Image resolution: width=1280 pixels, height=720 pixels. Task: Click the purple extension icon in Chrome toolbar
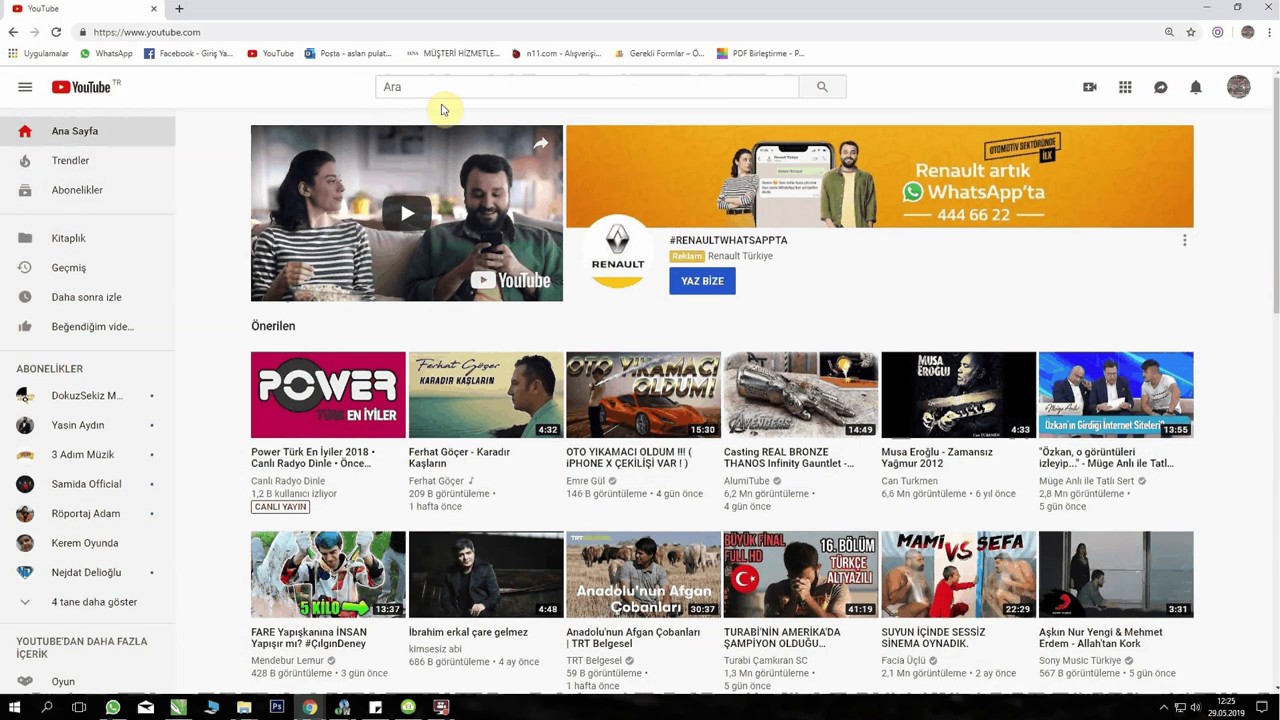tap(1217, 32)
